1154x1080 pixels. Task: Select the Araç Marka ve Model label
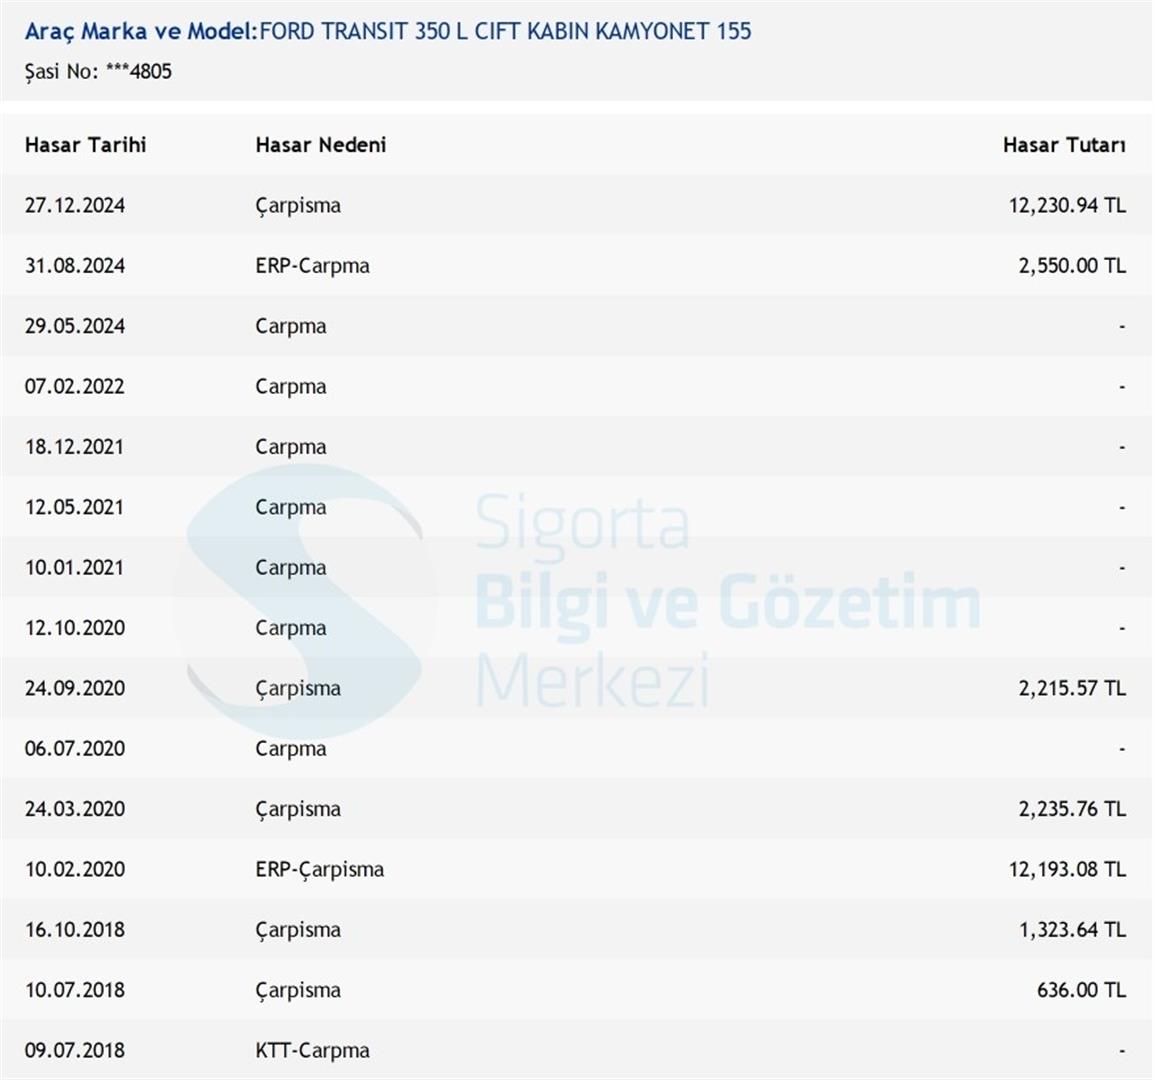coord(141,31)
